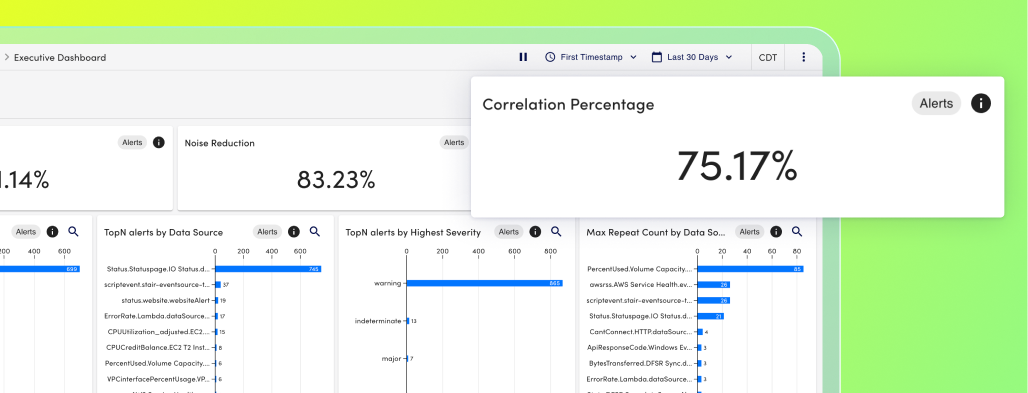Click the 83.23% noise reduction value

pos(336,179)
